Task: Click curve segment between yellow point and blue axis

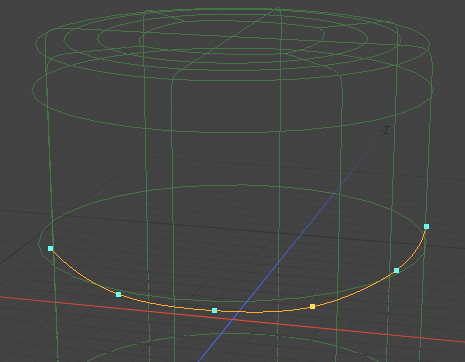Action: (x=277, y=312)
